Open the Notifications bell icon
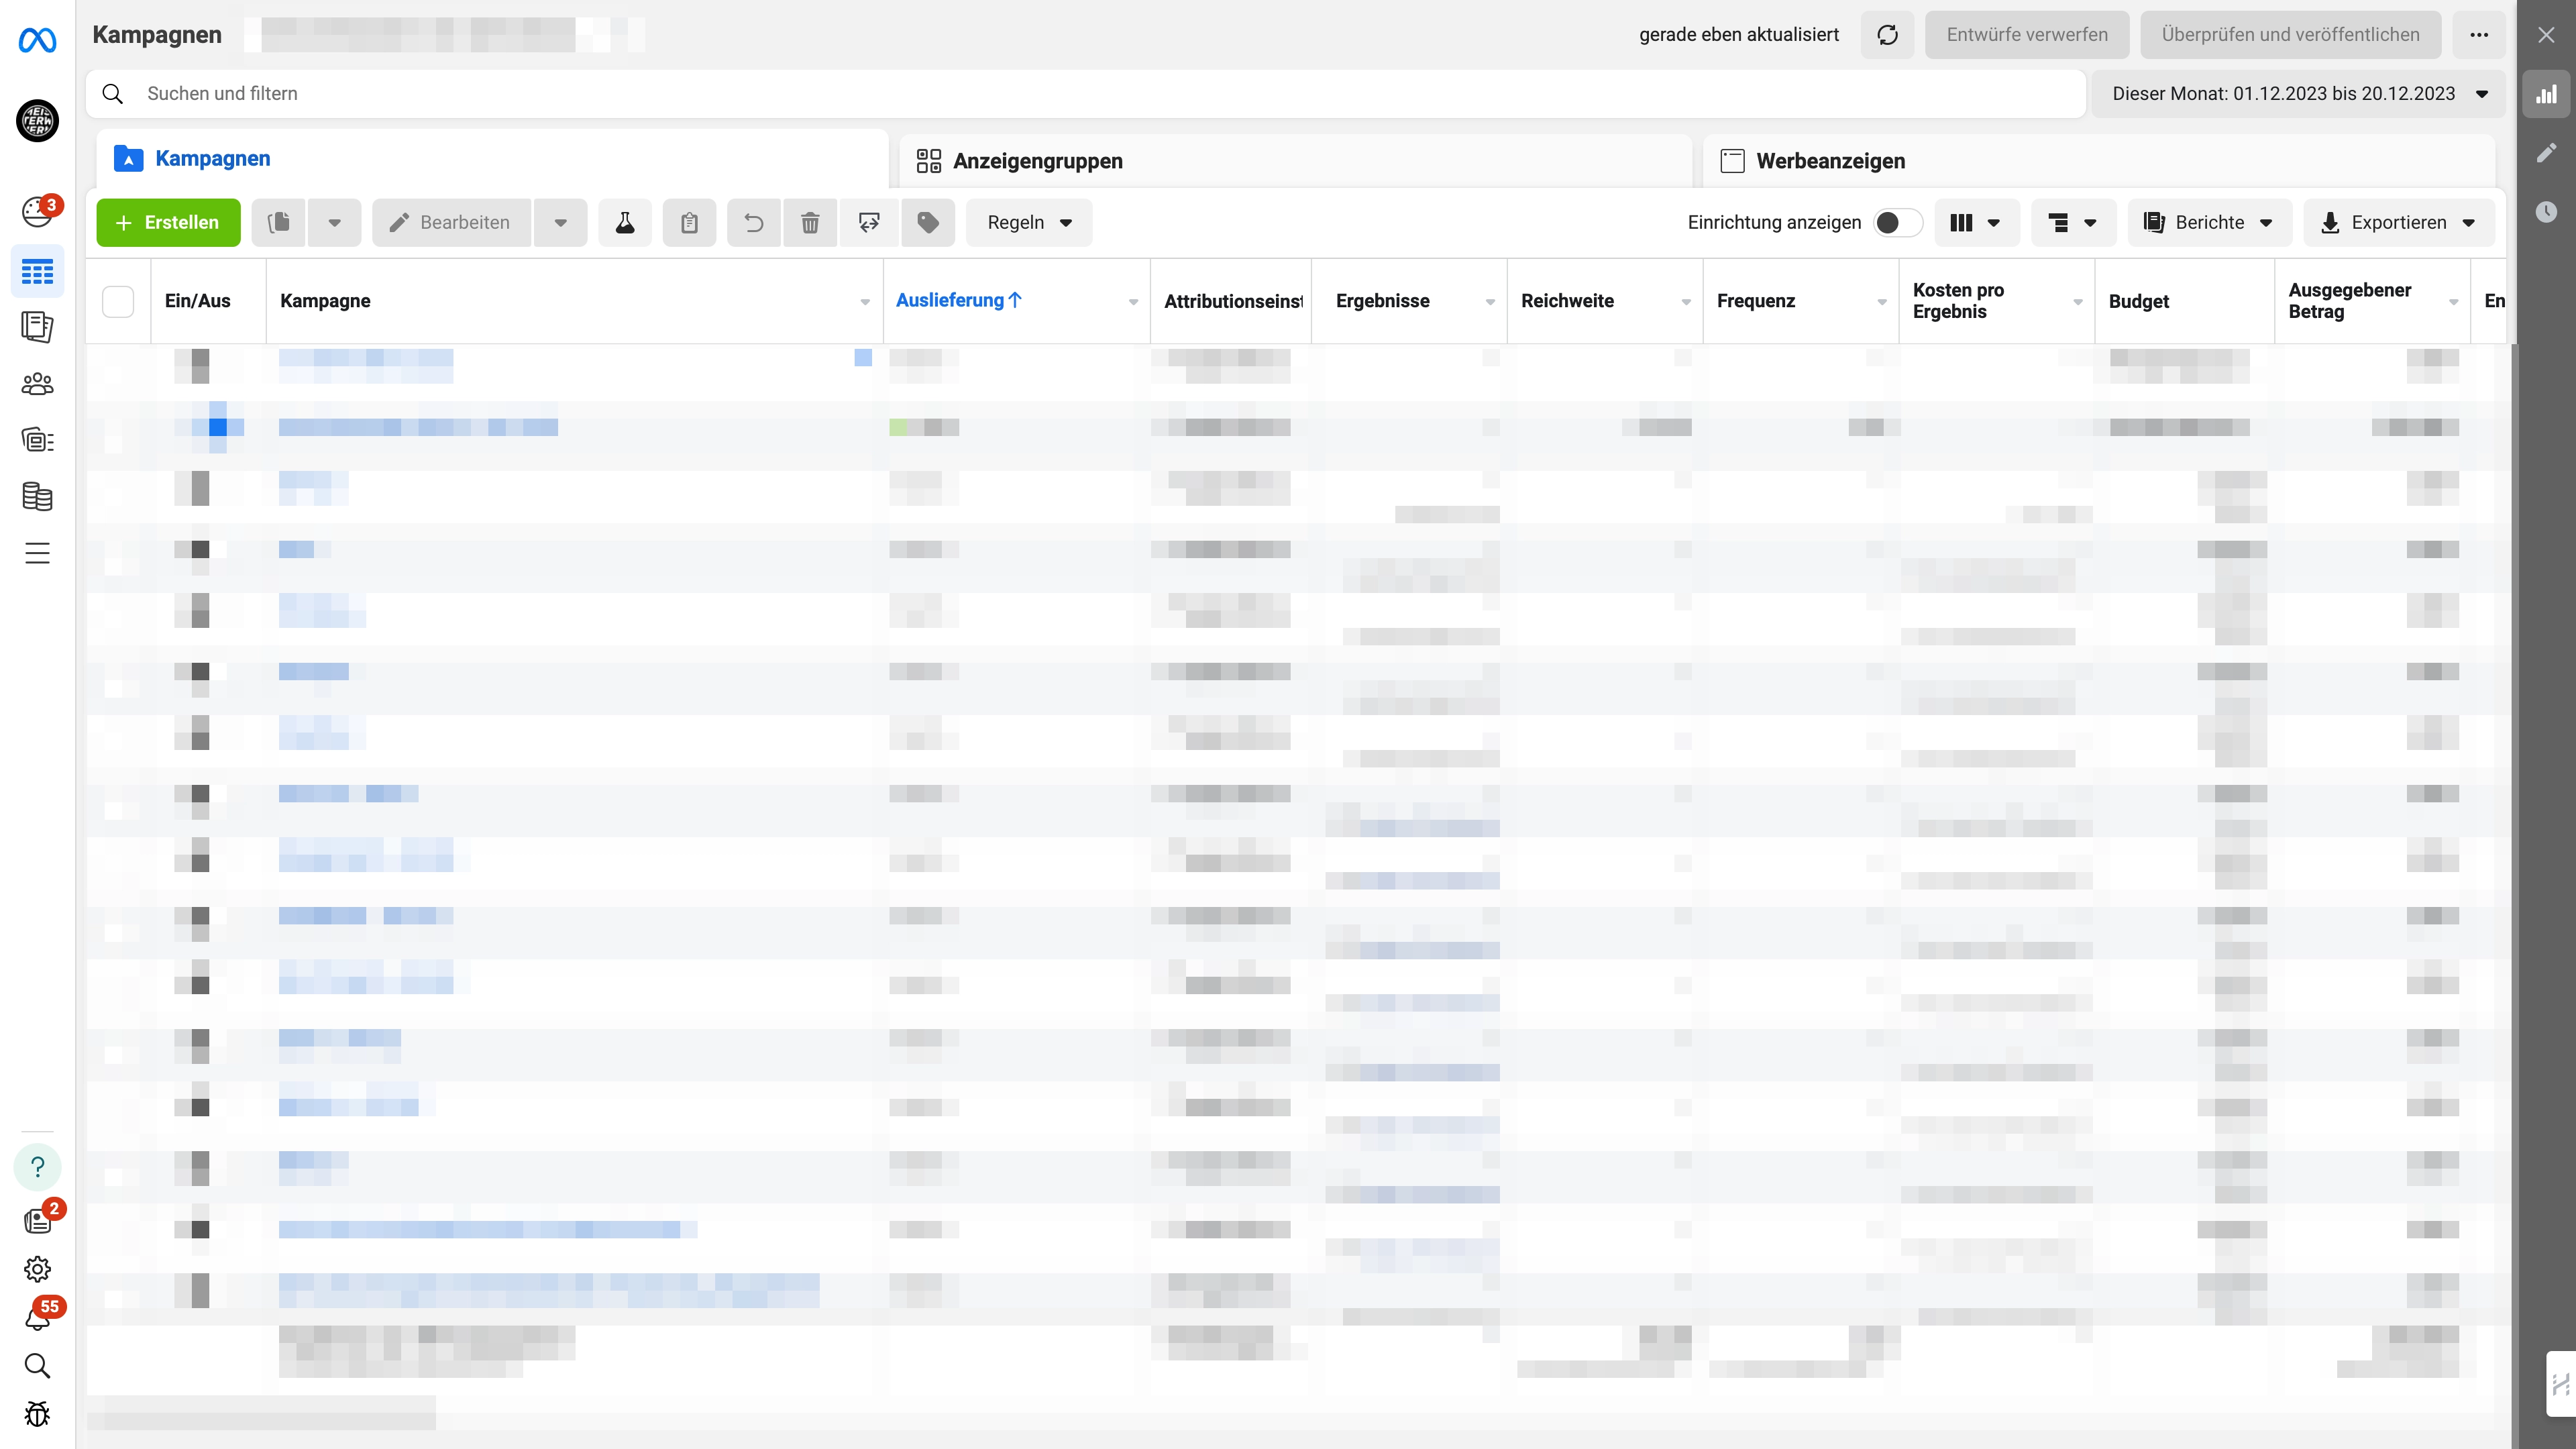The width and height of the screenshot is (2576, 1449). (x=37, y=1319)
